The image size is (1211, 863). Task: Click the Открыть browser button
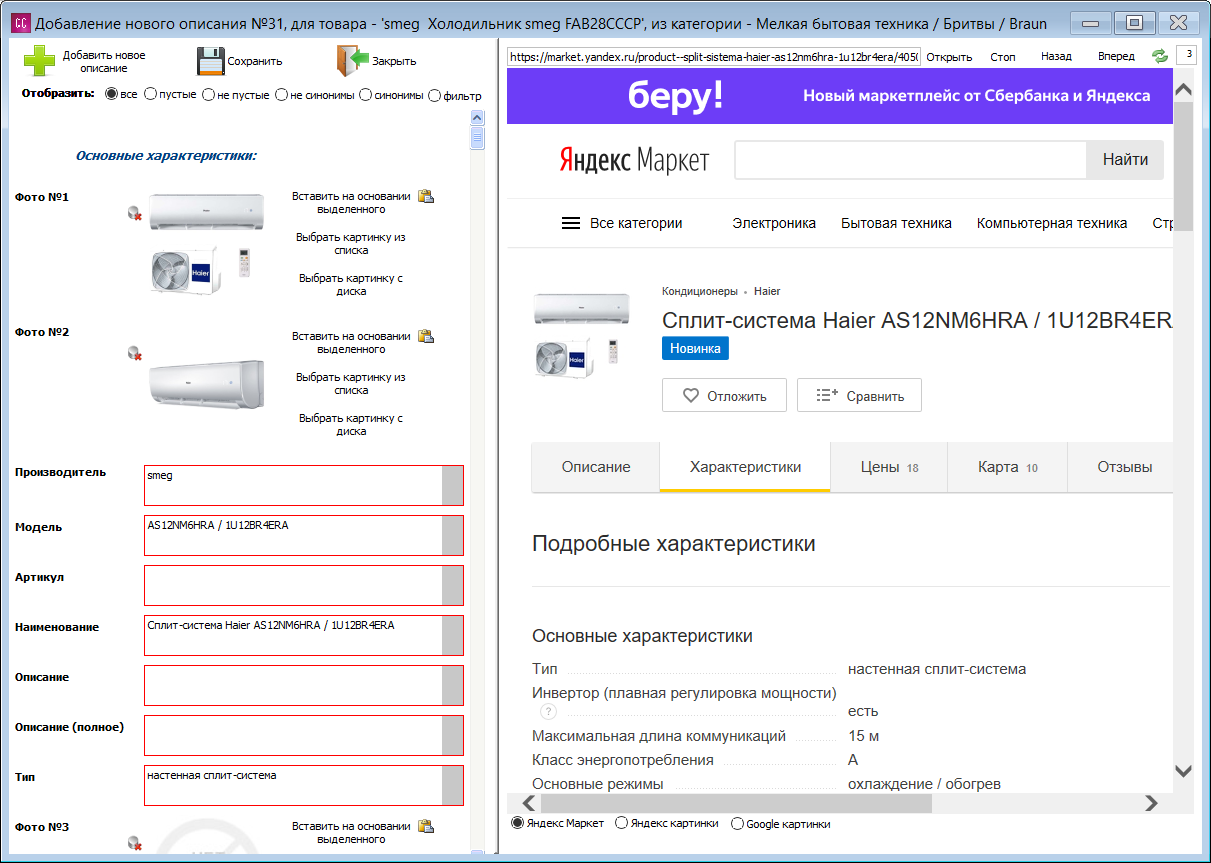[x=949, y=57]
